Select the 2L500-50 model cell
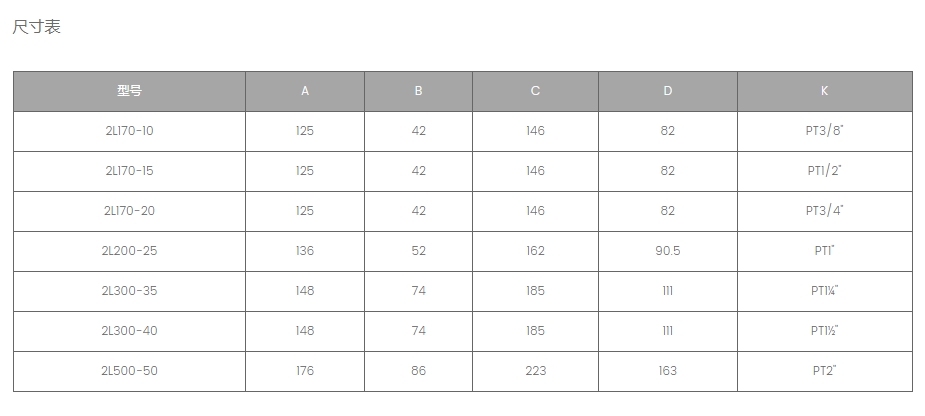925x416 pixels. point(129,371)
